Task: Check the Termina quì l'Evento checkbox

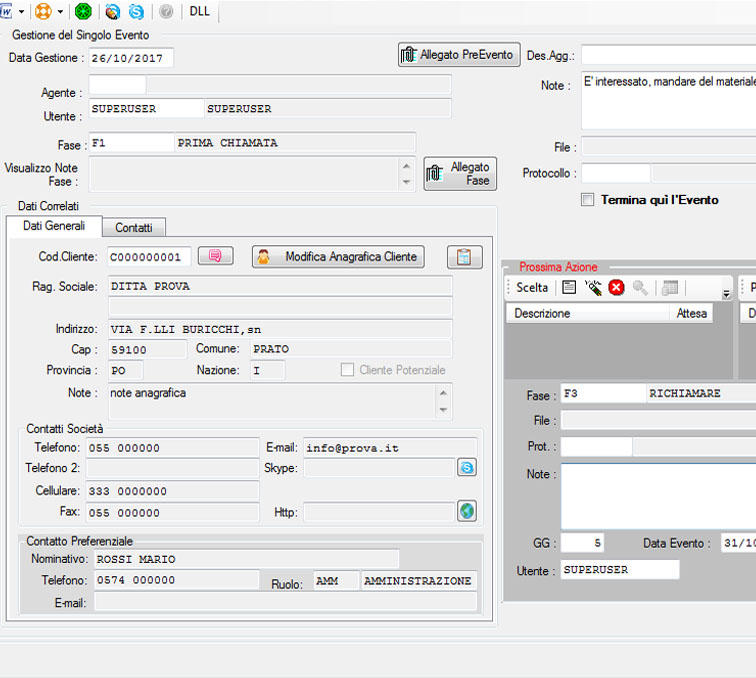Action: [587, 200]
